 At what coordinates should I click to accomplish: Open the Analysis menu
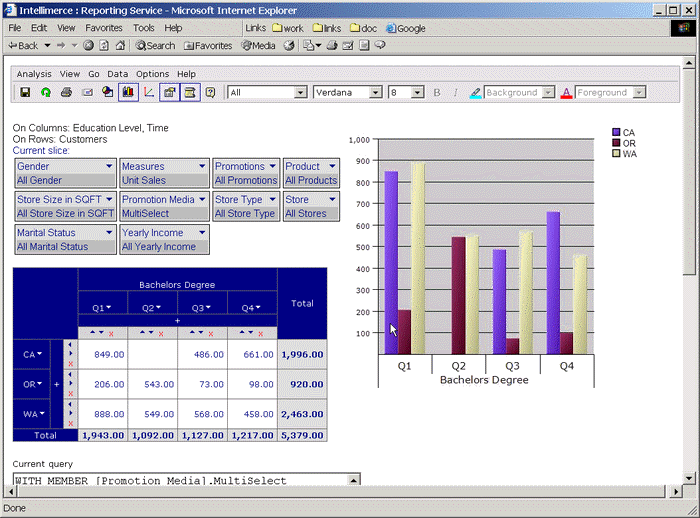[x=34, y=74]
